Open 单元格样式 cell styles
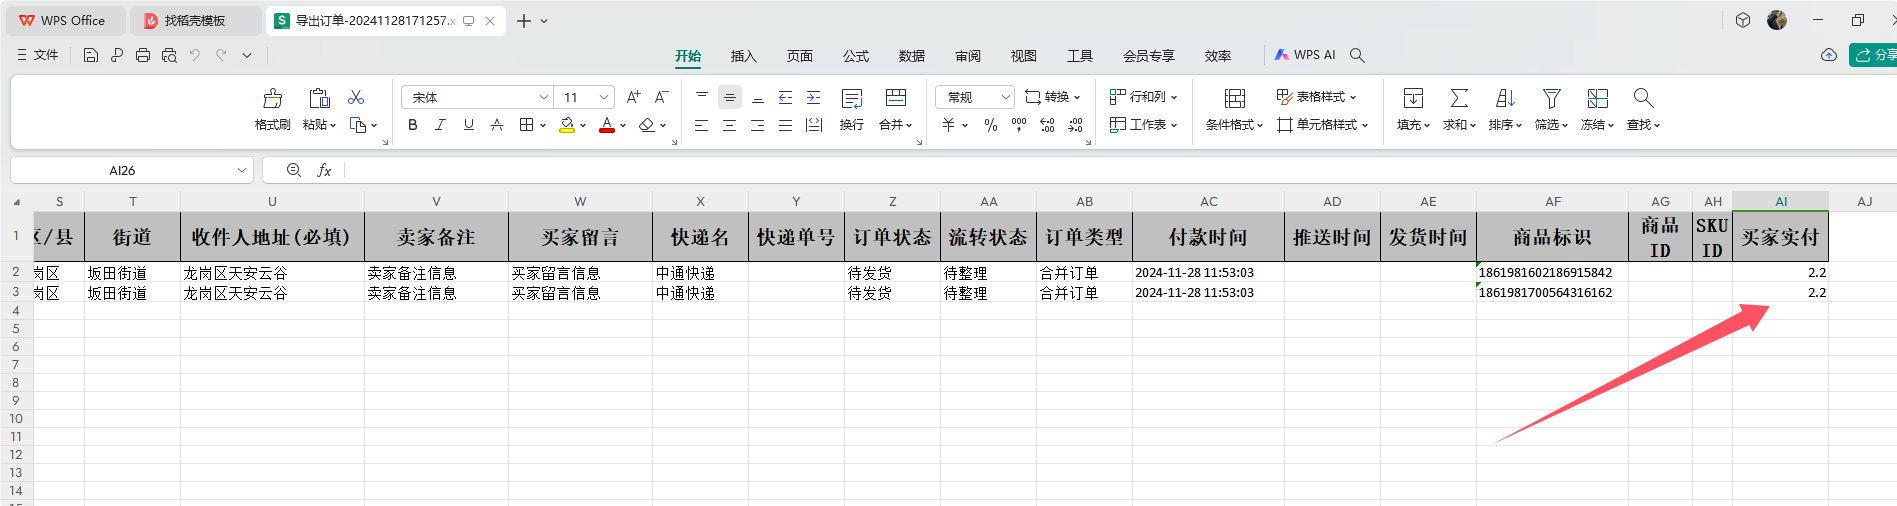 (x=1322, y=125)
